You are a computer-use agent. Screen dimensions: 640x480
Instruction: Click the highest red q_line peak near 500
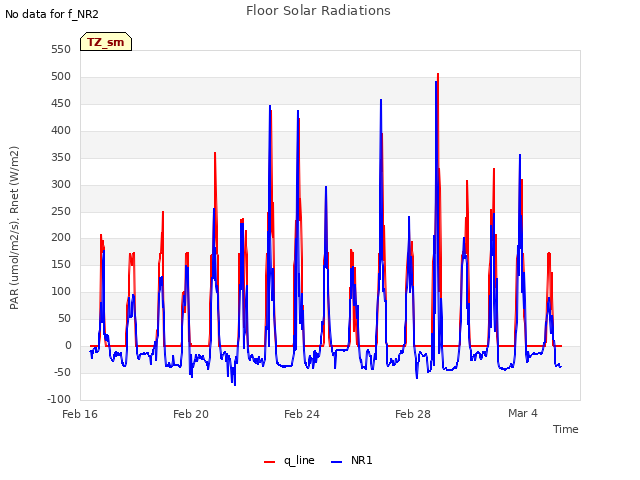pyautogui.click(x=438, y=74)
